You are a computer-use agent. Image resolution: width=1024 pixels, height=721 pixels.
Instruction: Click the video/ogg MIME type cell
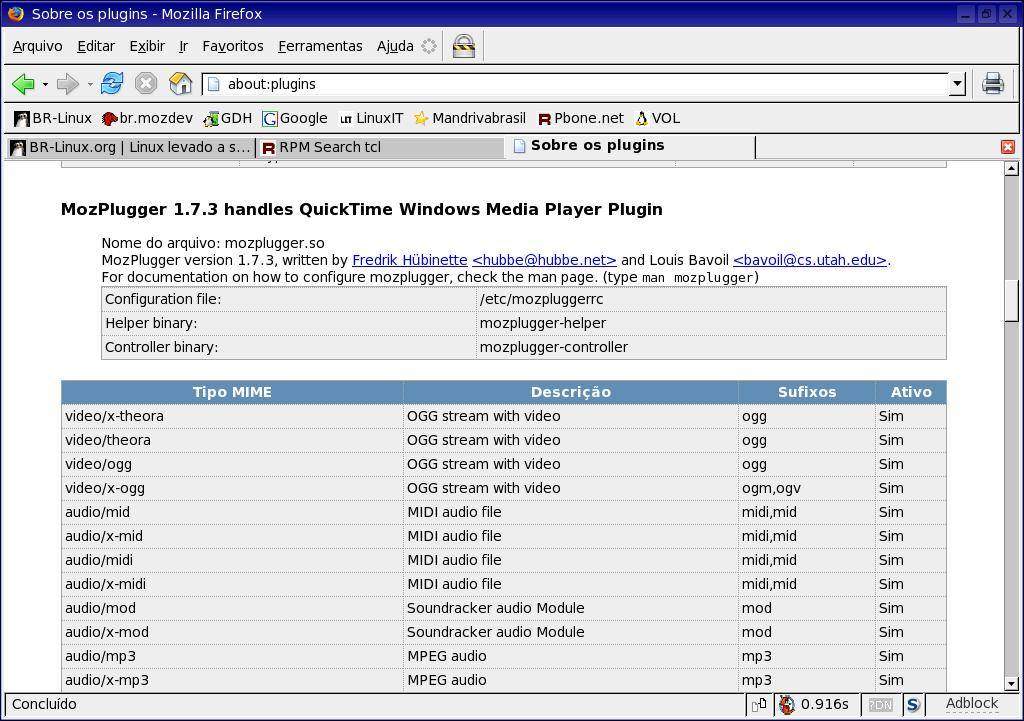pyautogui.click(x=232, y=464)
